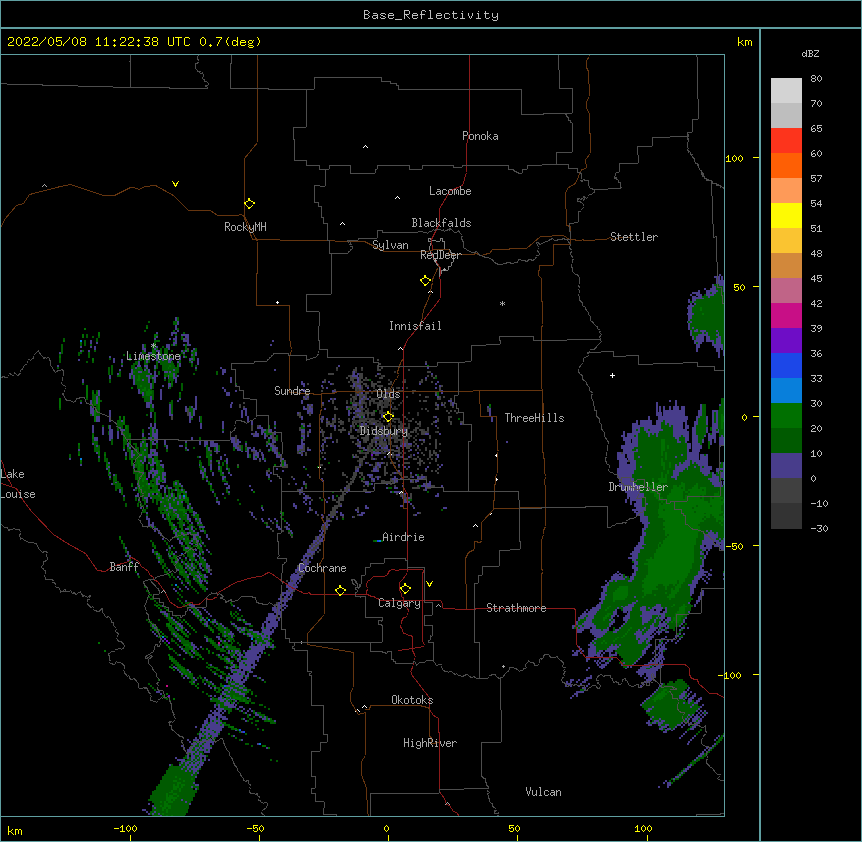Click the Base_Reflectivity title text
This screenshot has width=862, height=842.
point(431,15)
